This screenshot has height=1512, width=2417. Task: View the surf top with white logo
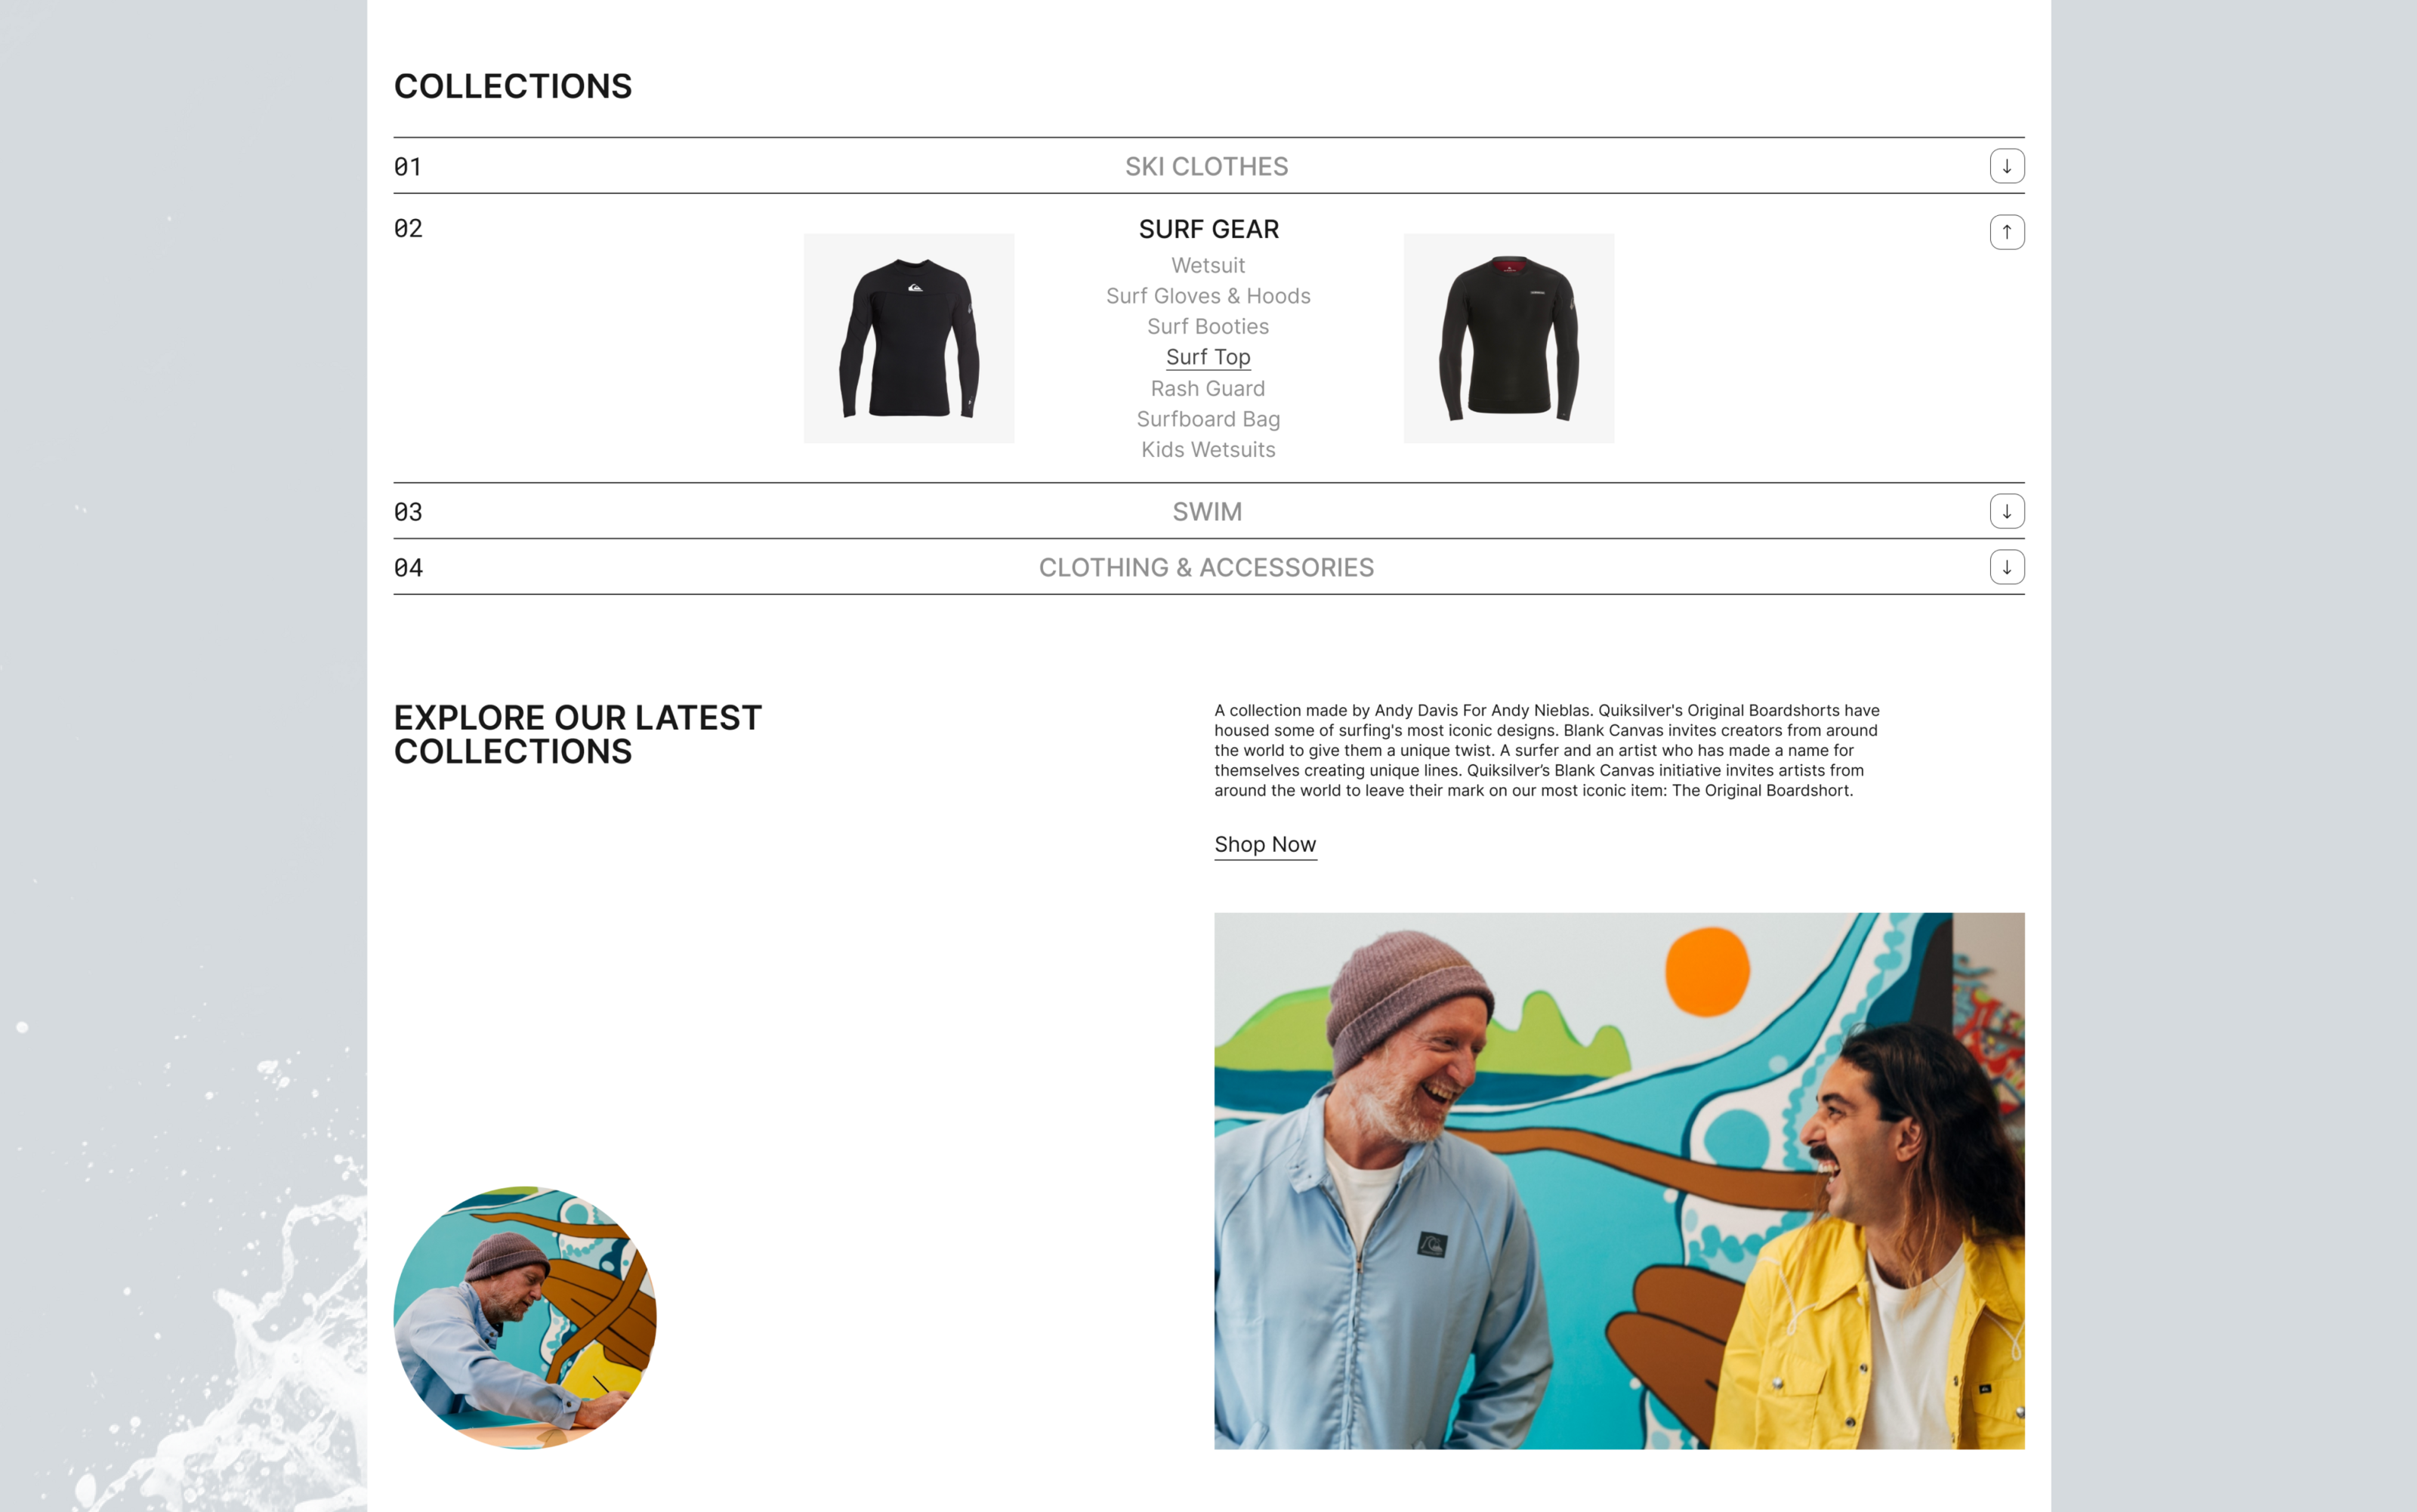[x=909, y=338]
